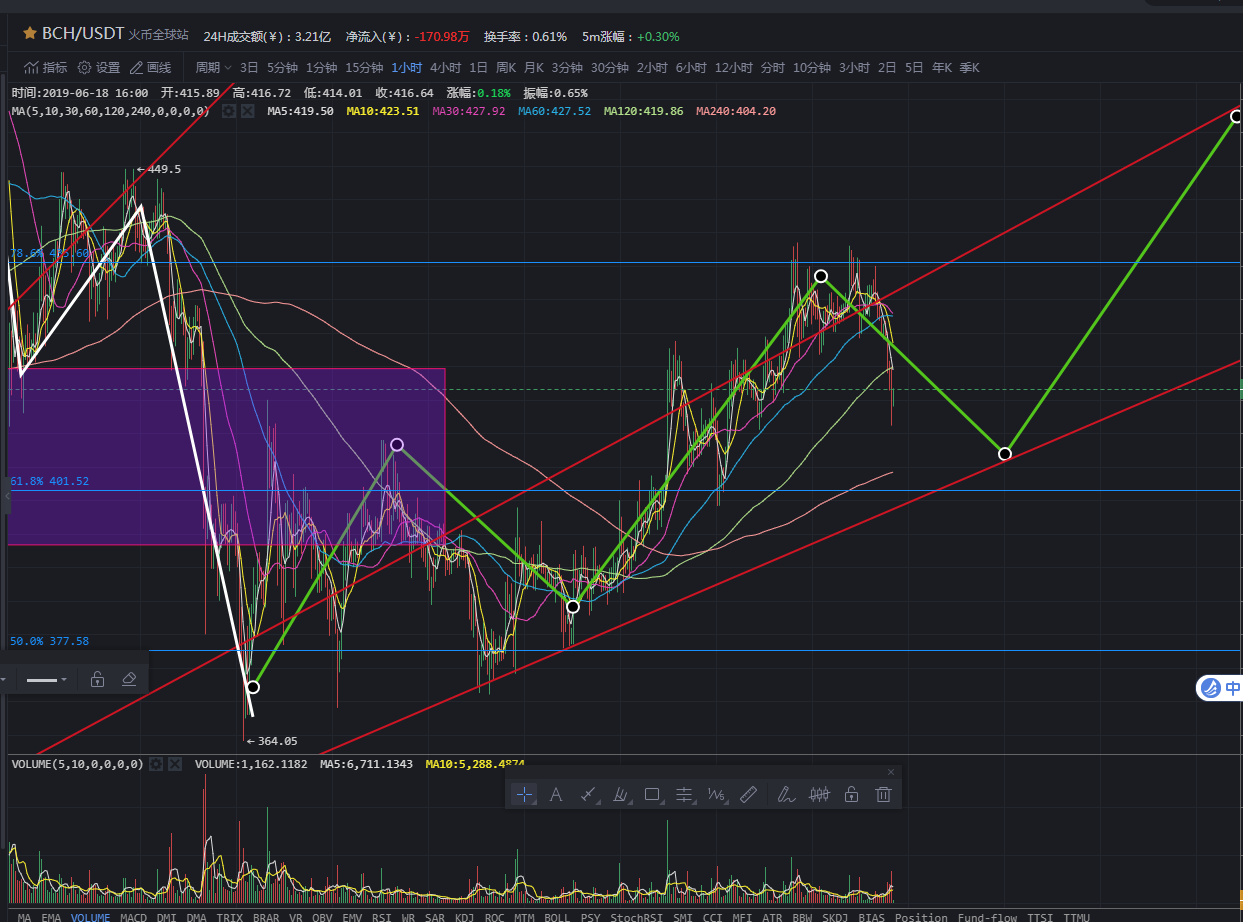Switch timeframe to 3日
The image size is (1243, 922).
tap(249, 68)
